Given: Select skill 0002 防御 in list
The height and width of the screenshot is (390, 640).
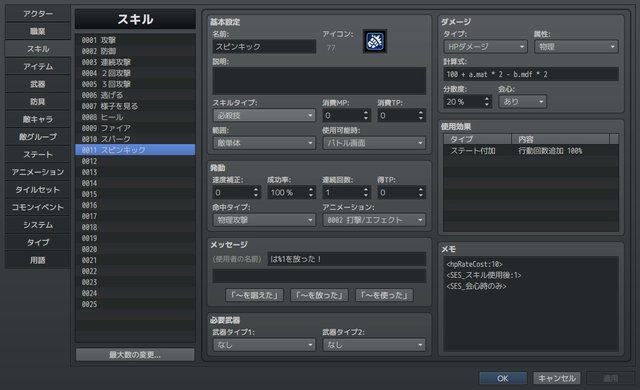Looking at the screenshot, I should coord(135,51).
